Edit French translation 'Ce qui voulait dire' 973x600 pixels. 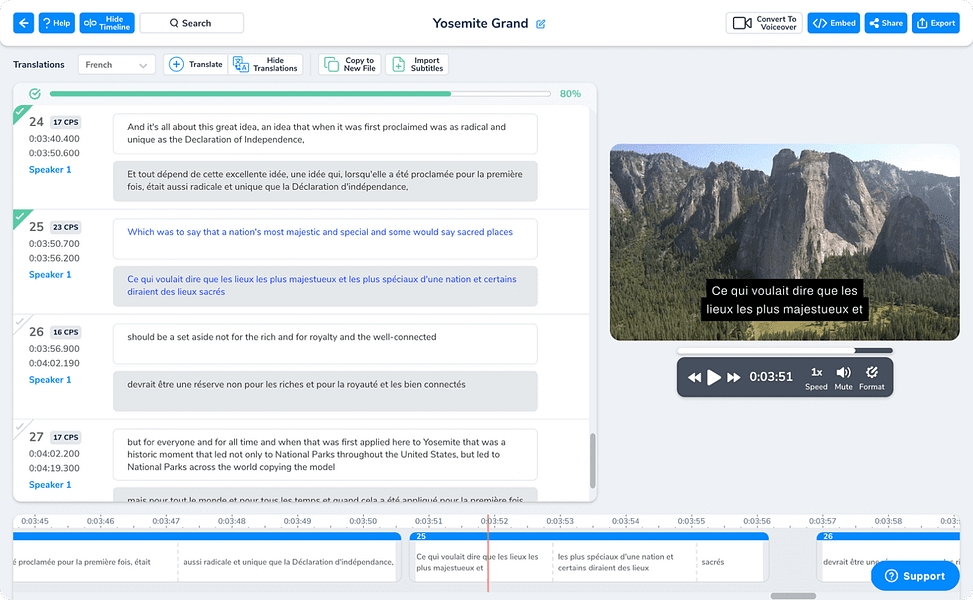click(x=325, y=286)
